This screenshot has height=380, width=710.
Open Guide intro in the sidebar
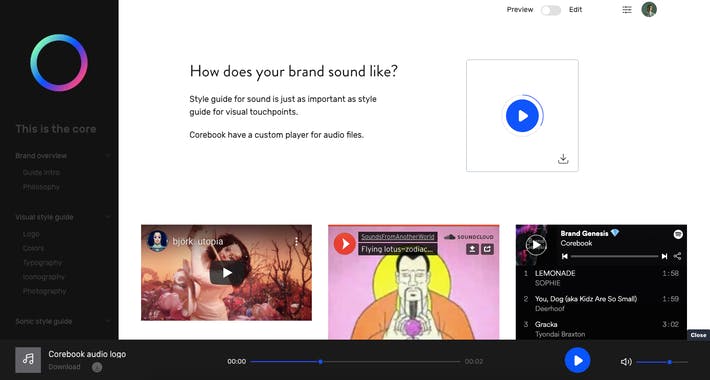pyautogui.click(x=41, y=173)
